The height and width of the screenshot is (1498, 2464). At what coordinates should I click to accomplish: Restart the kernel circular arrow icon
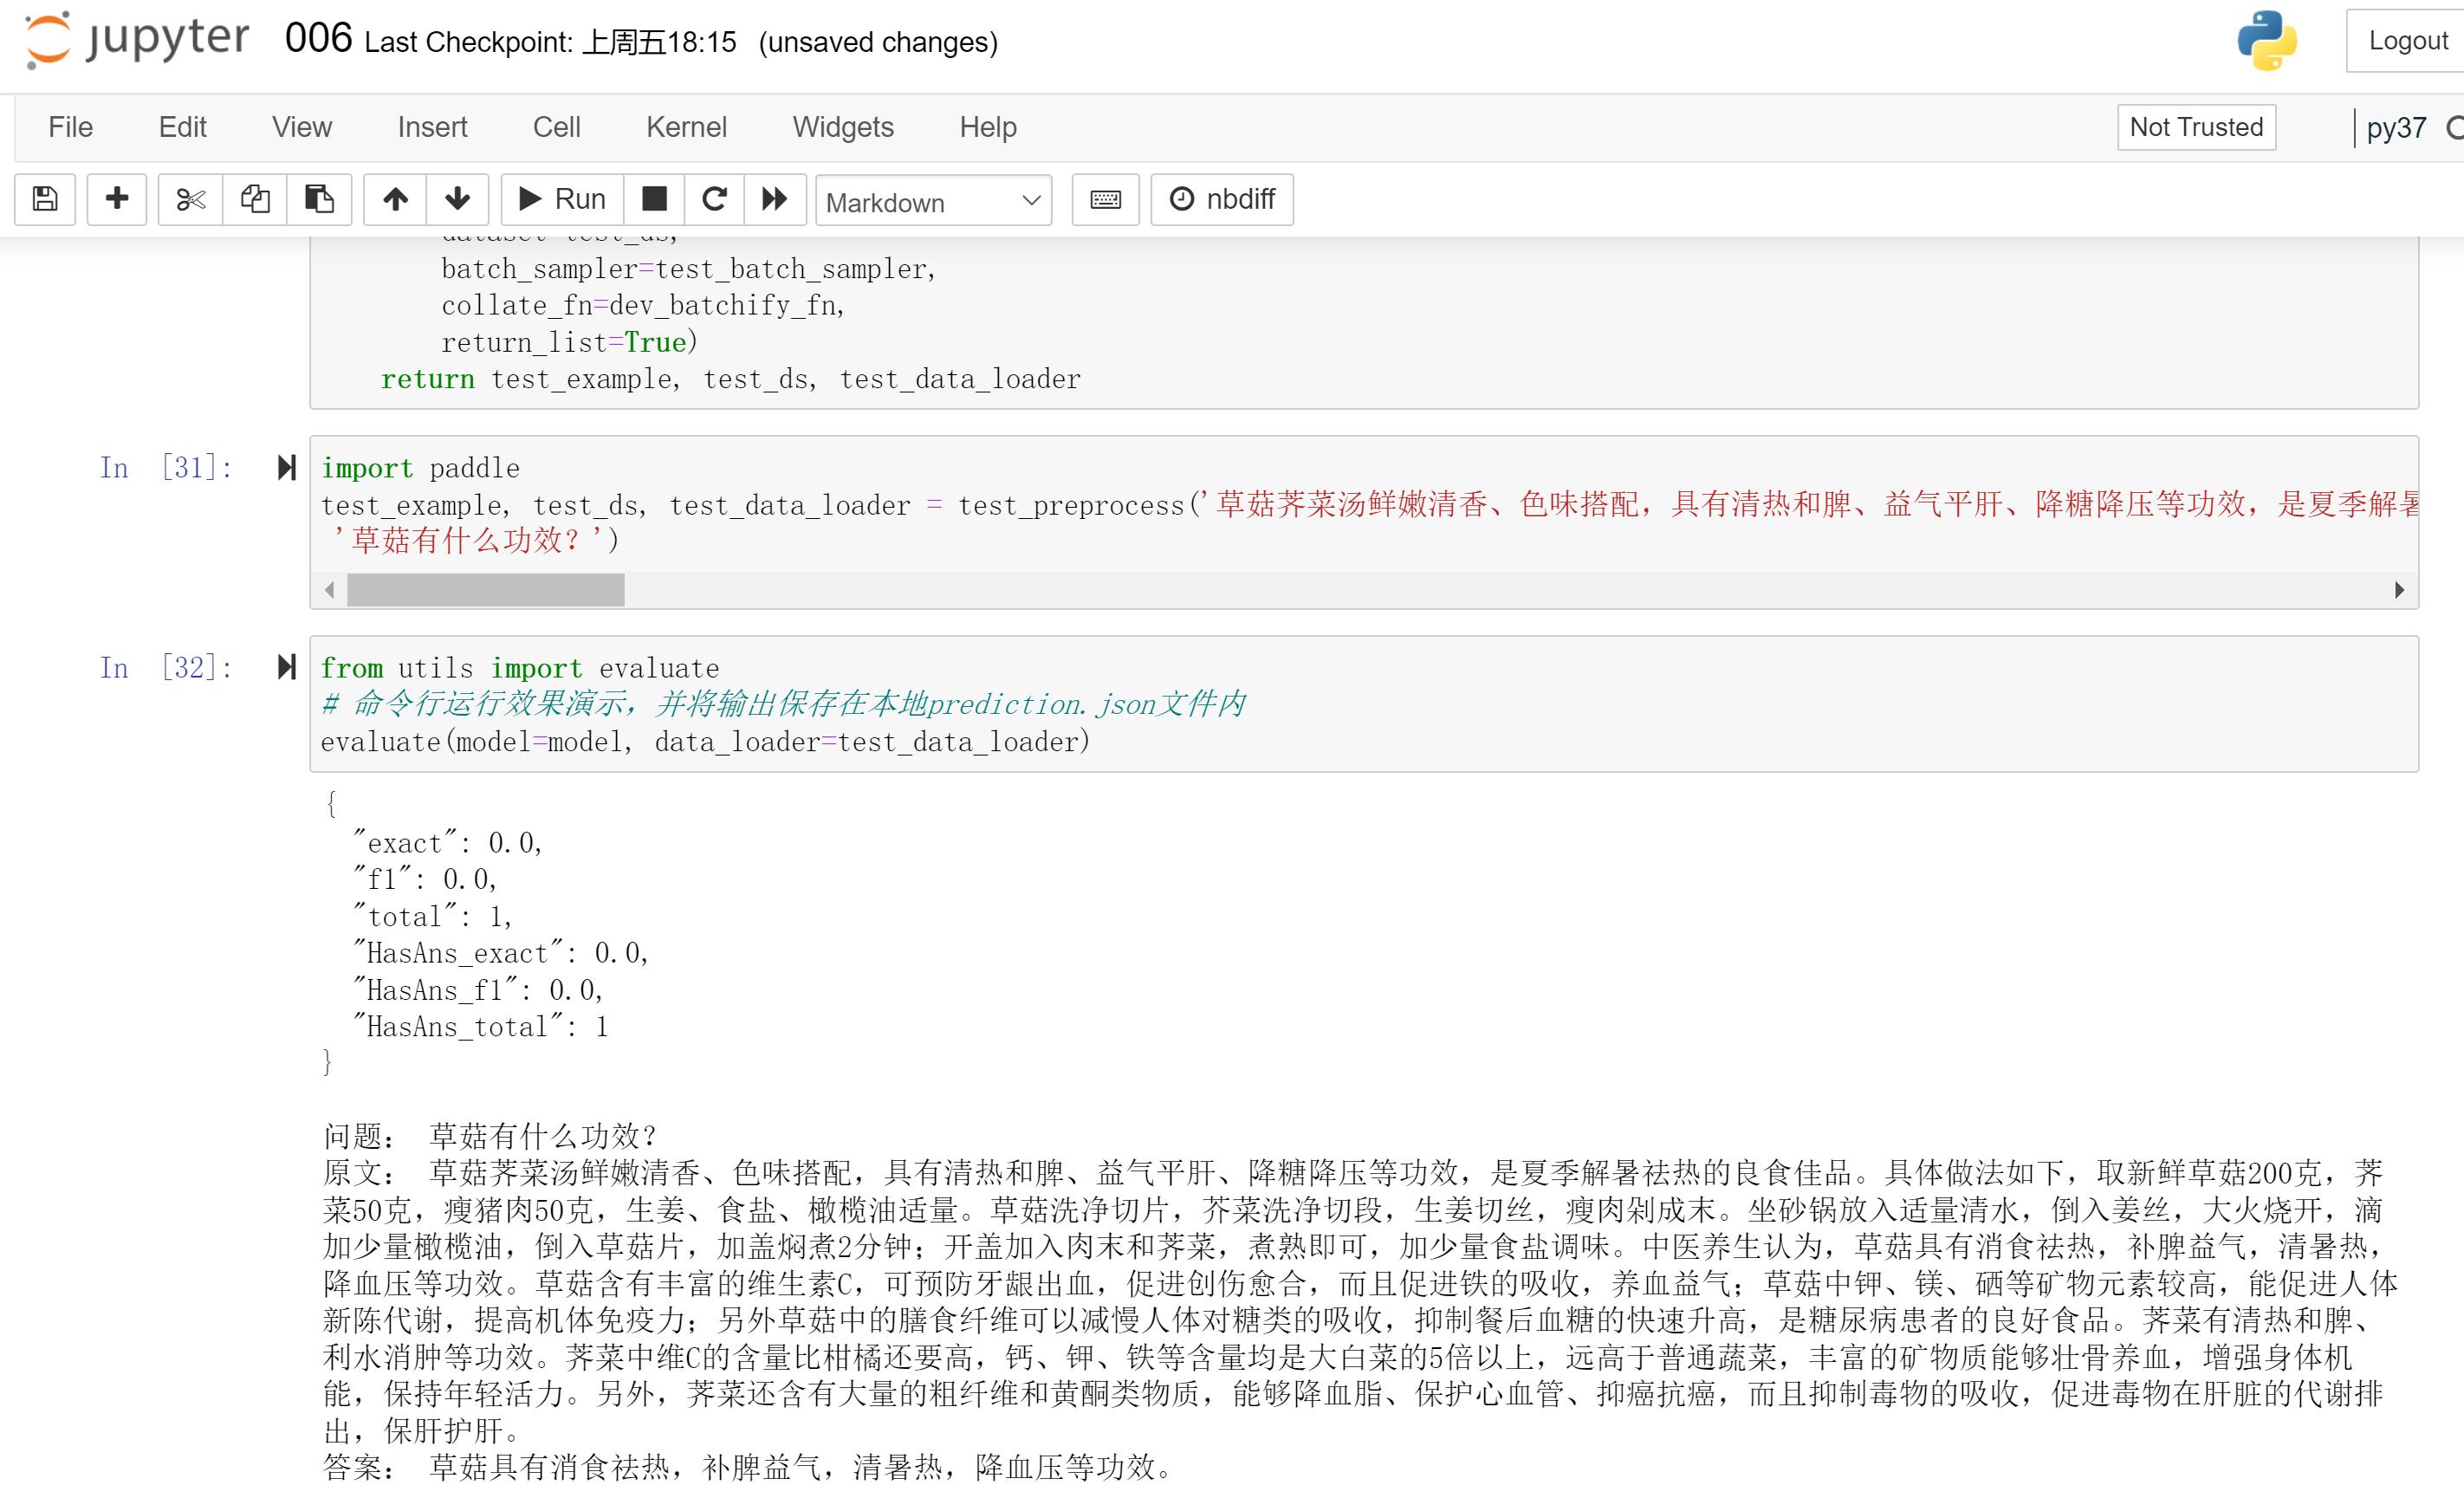coord(714,199)
